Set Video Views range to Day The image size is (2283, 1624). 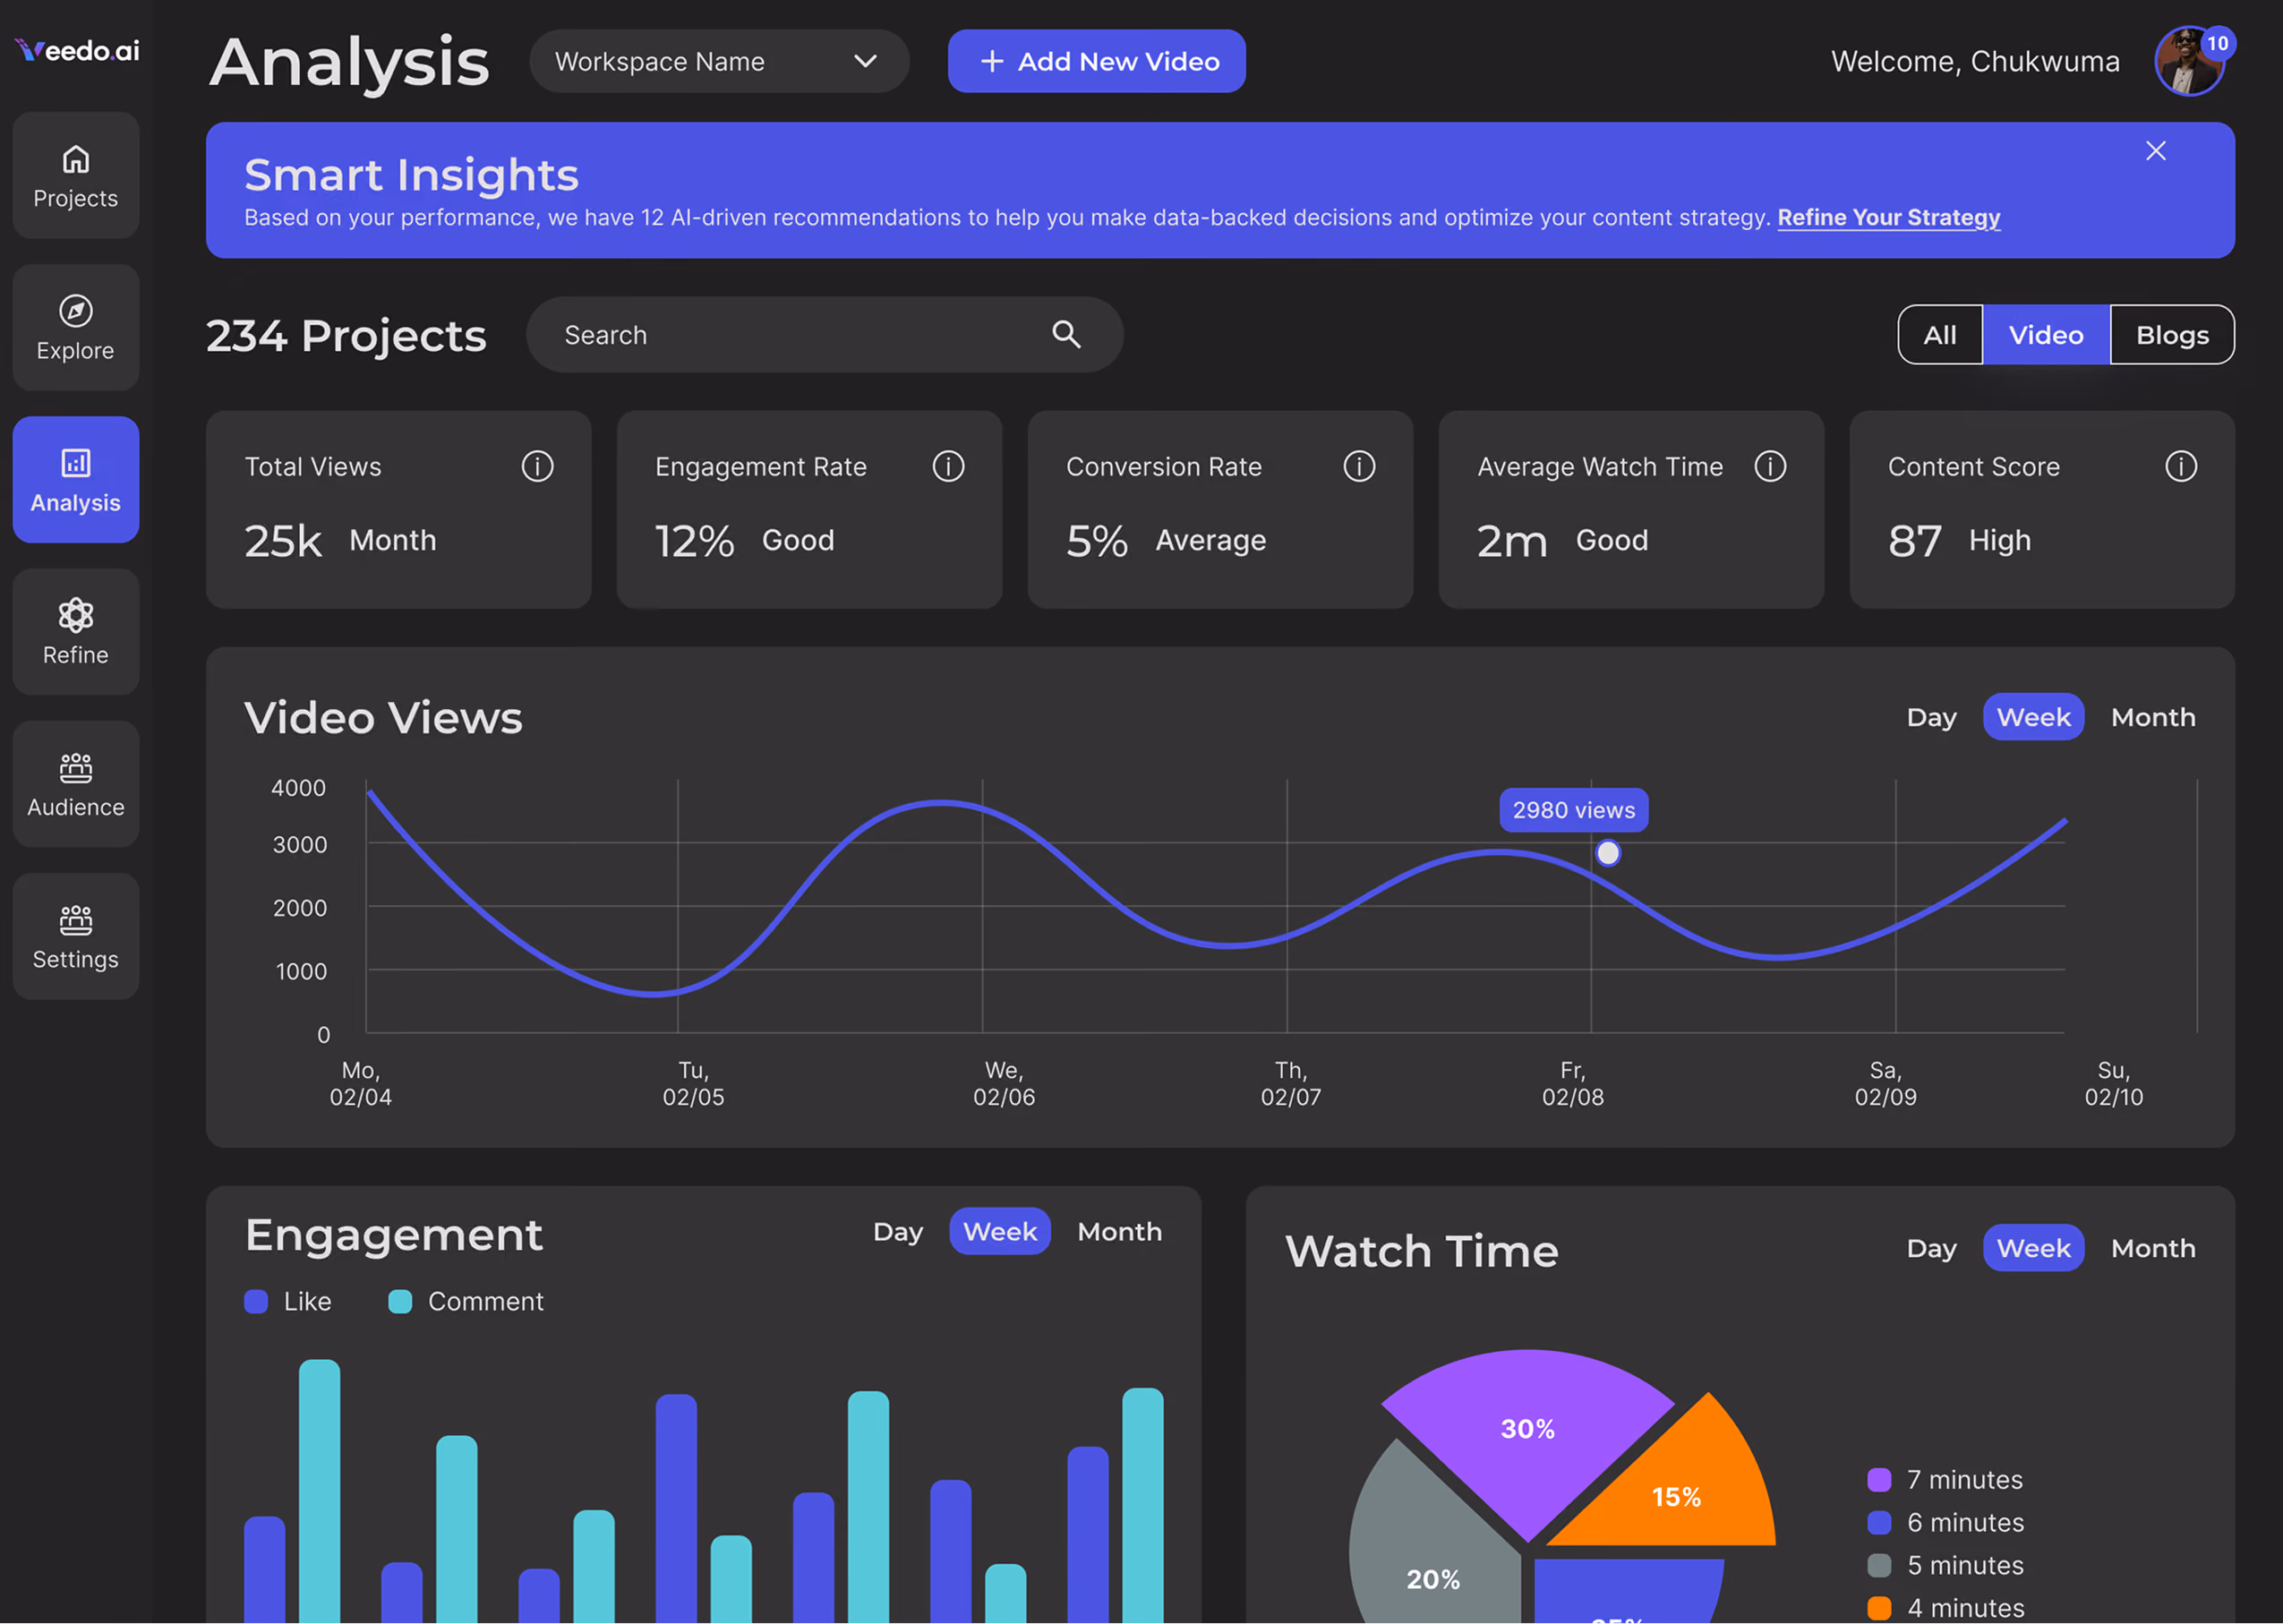[1931, 717]
